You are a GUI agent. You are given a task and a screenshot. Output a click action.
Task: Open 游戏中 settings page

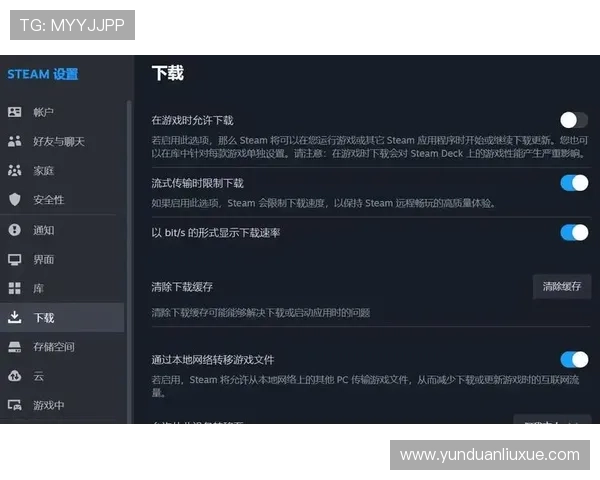(x=62, y=405)
